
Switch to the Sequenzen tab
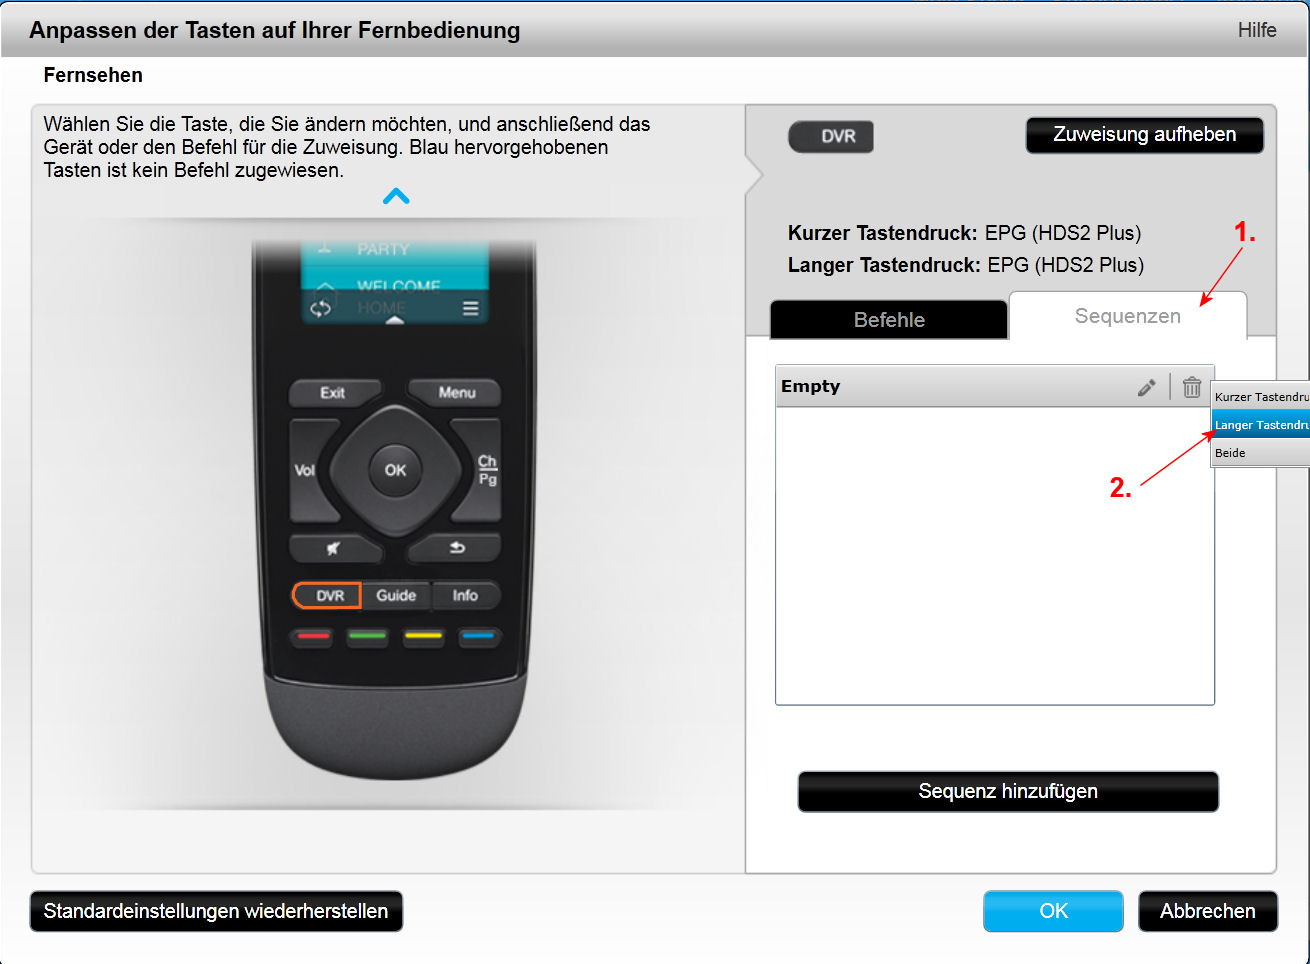1128,316
